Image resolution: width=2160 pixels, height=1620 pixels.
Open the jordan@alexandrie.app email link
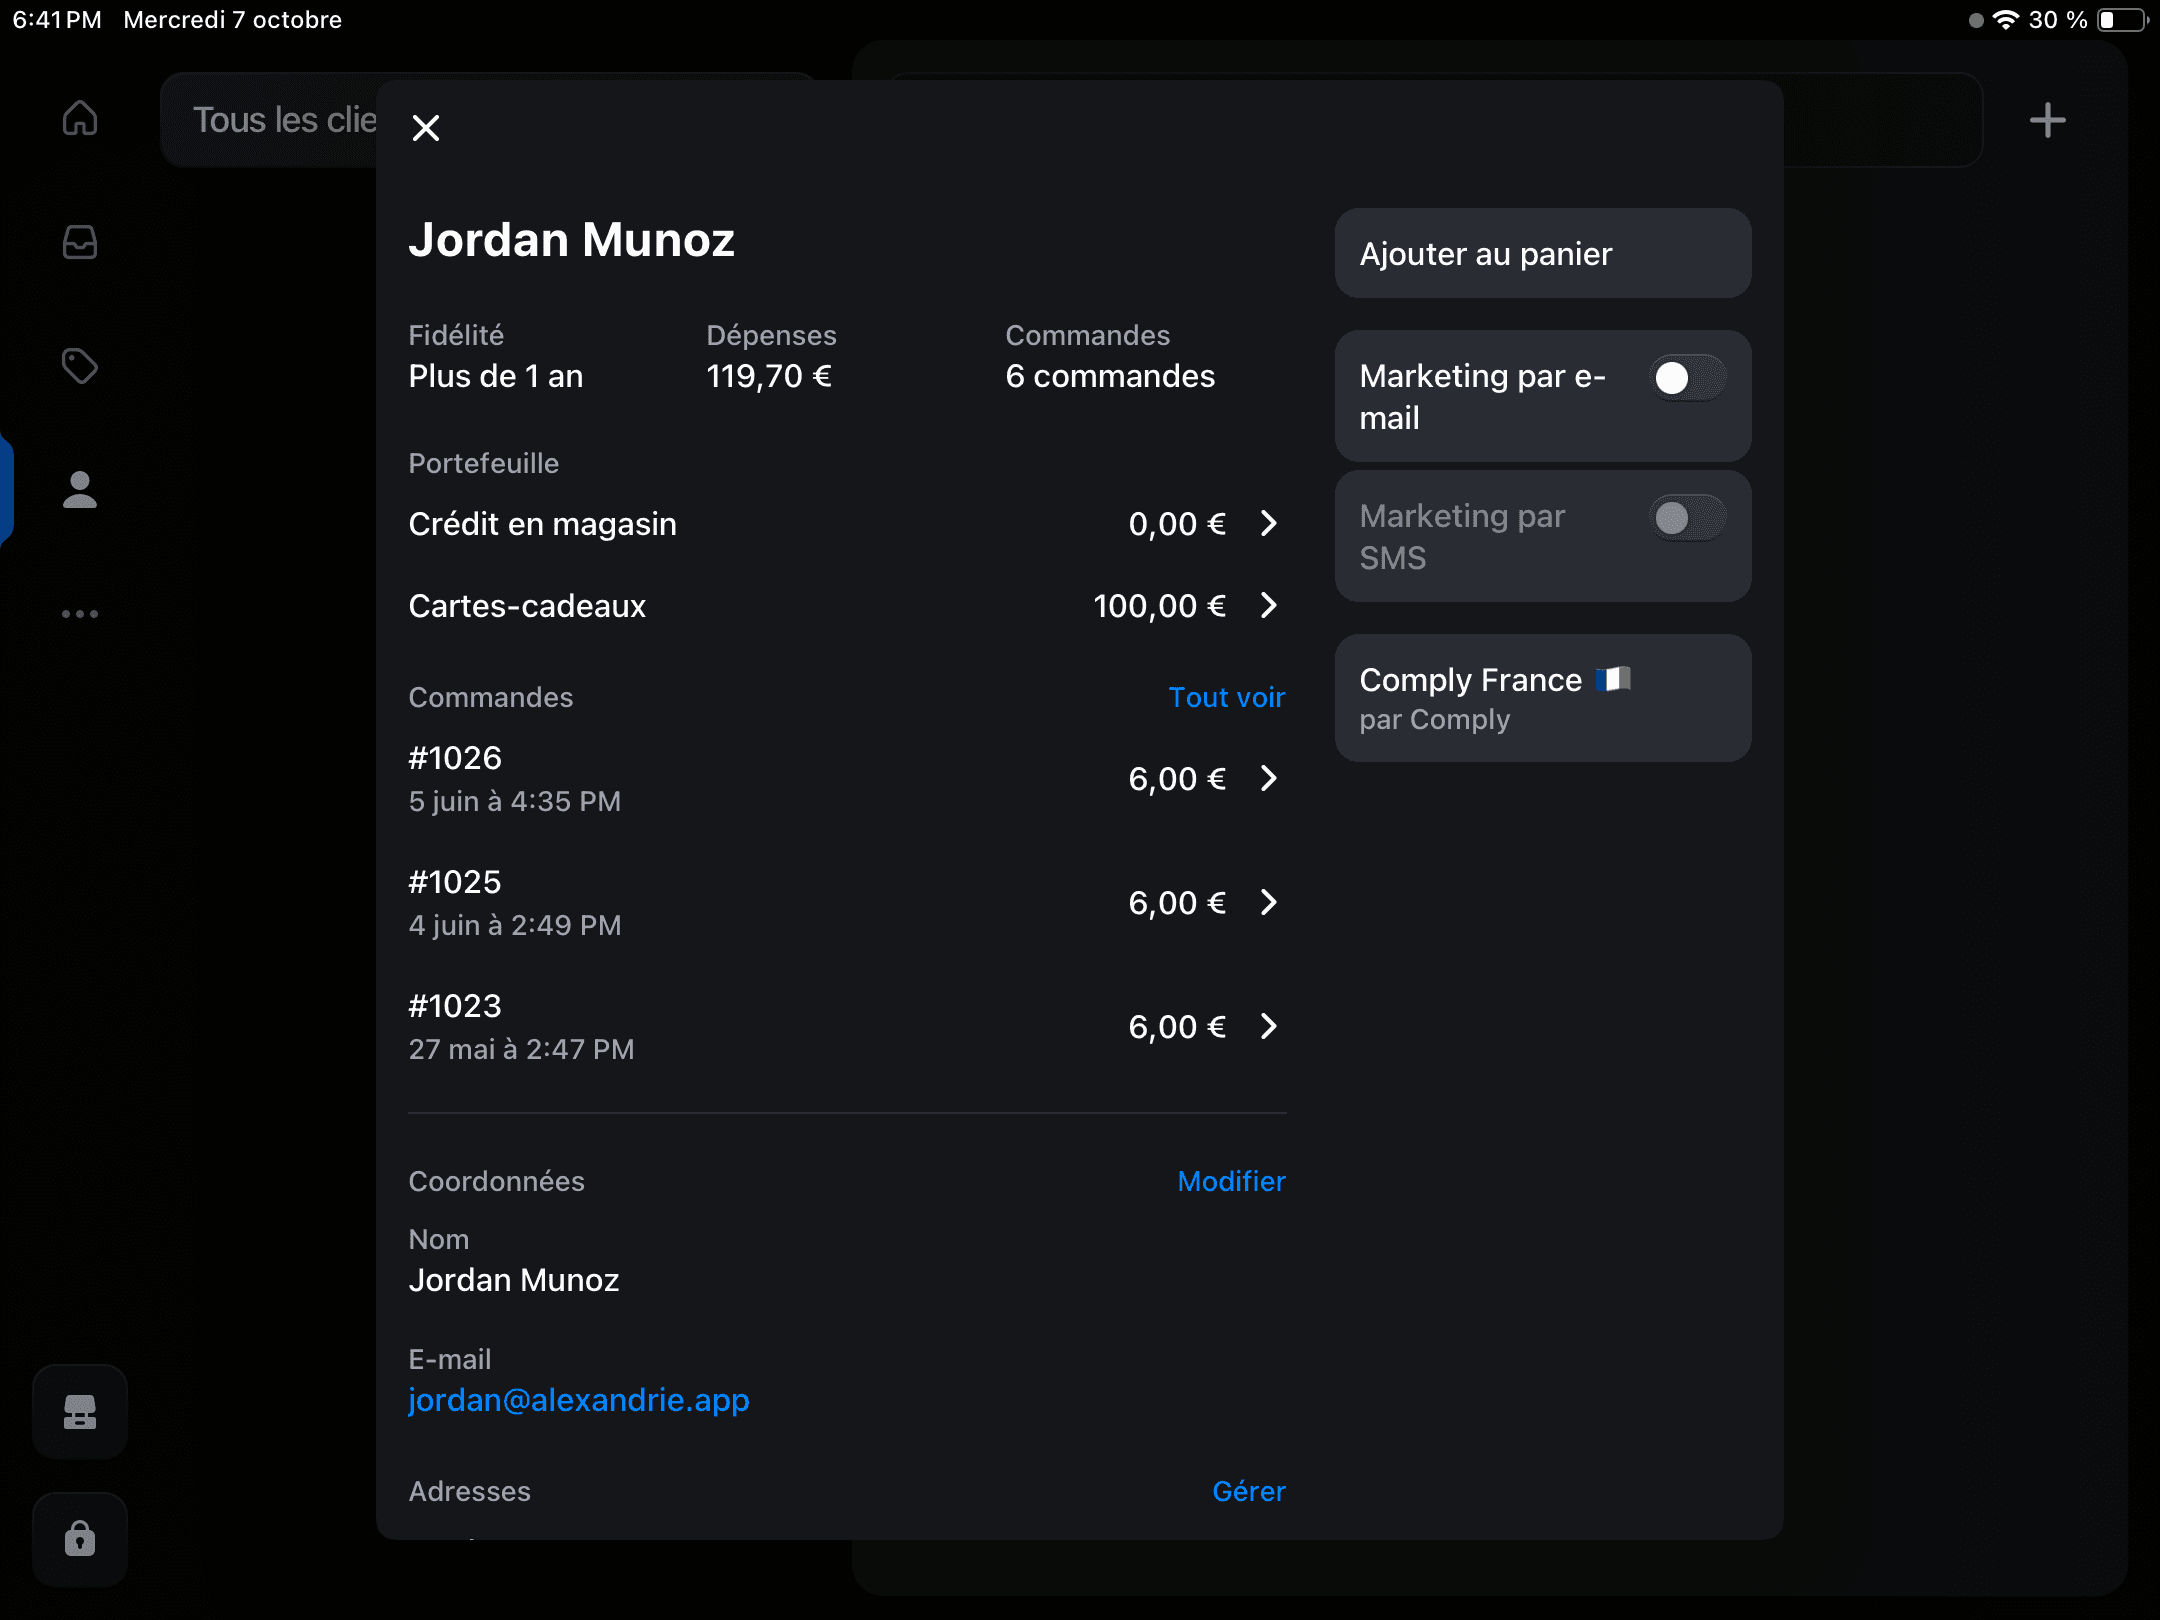[x=579, y=1400]
